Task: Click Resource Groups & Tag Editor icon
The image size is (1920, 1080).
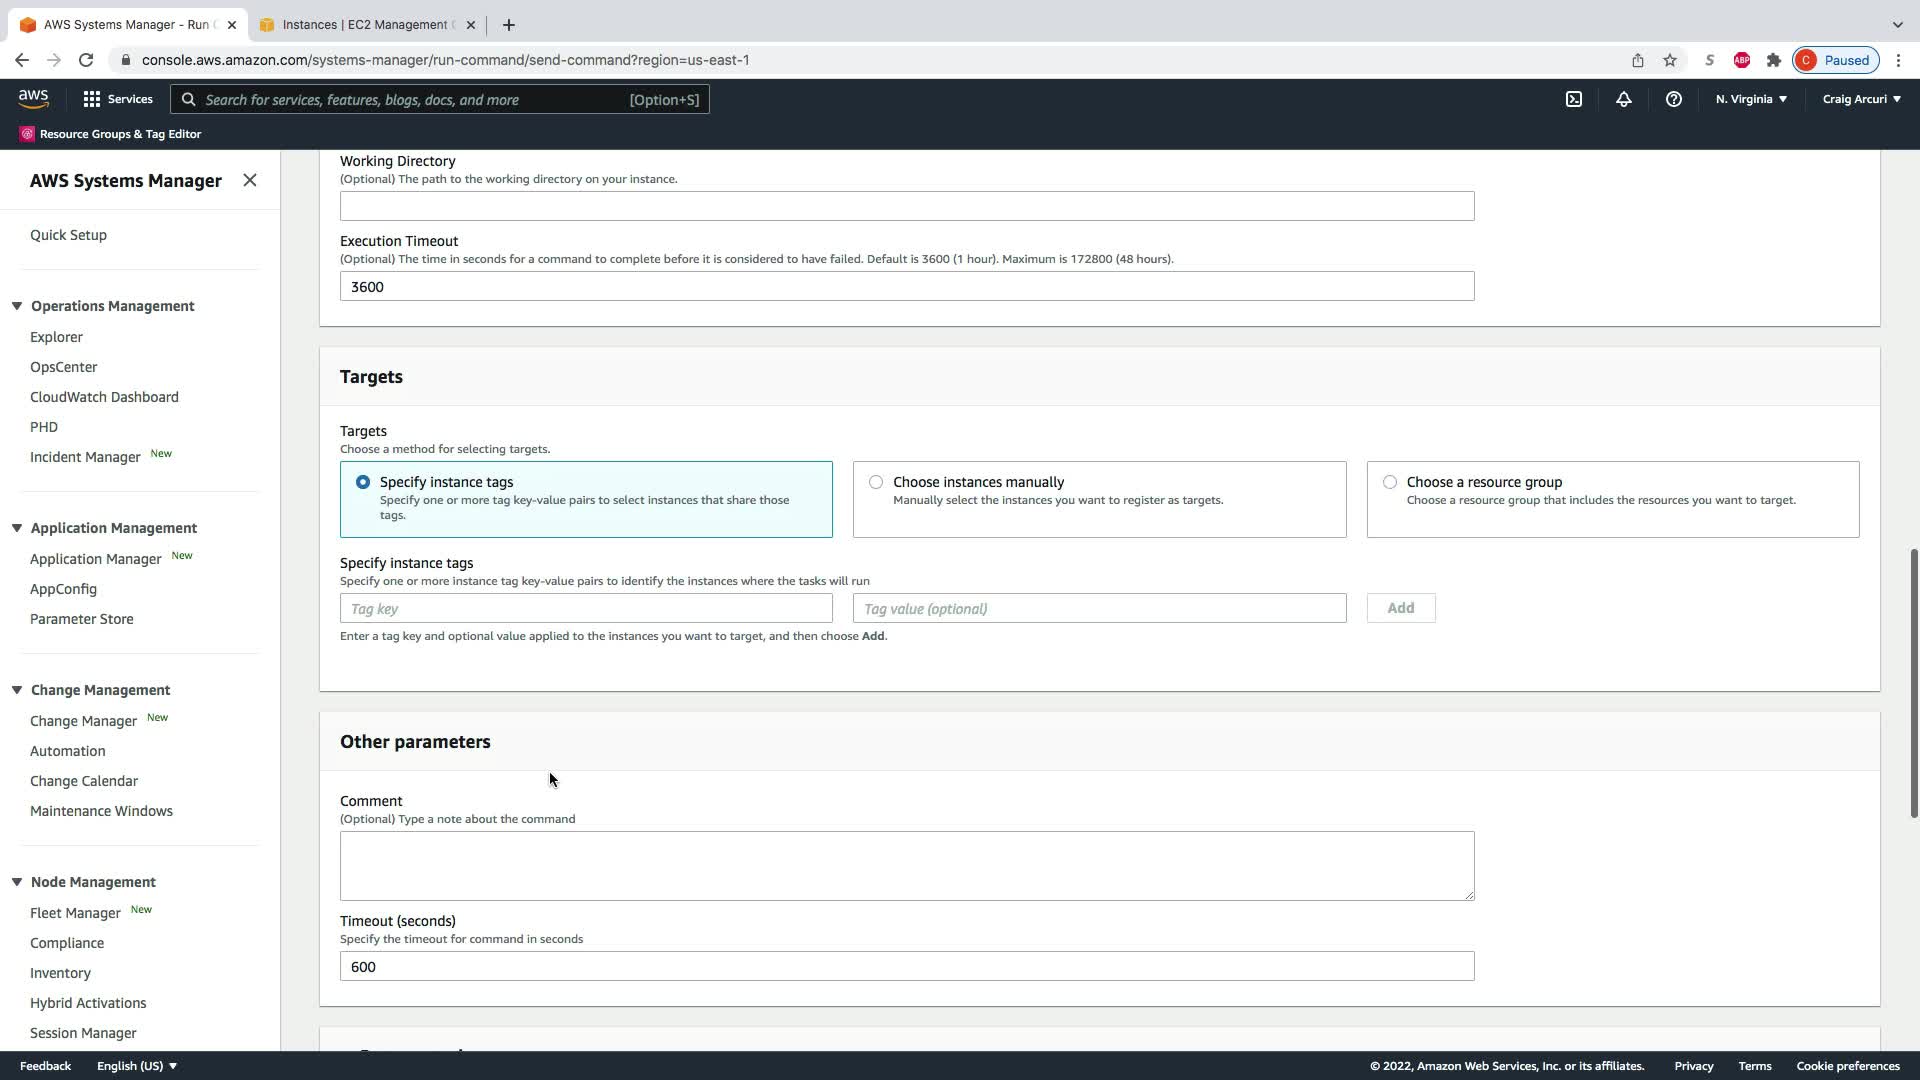Action: tap(27, 134)
